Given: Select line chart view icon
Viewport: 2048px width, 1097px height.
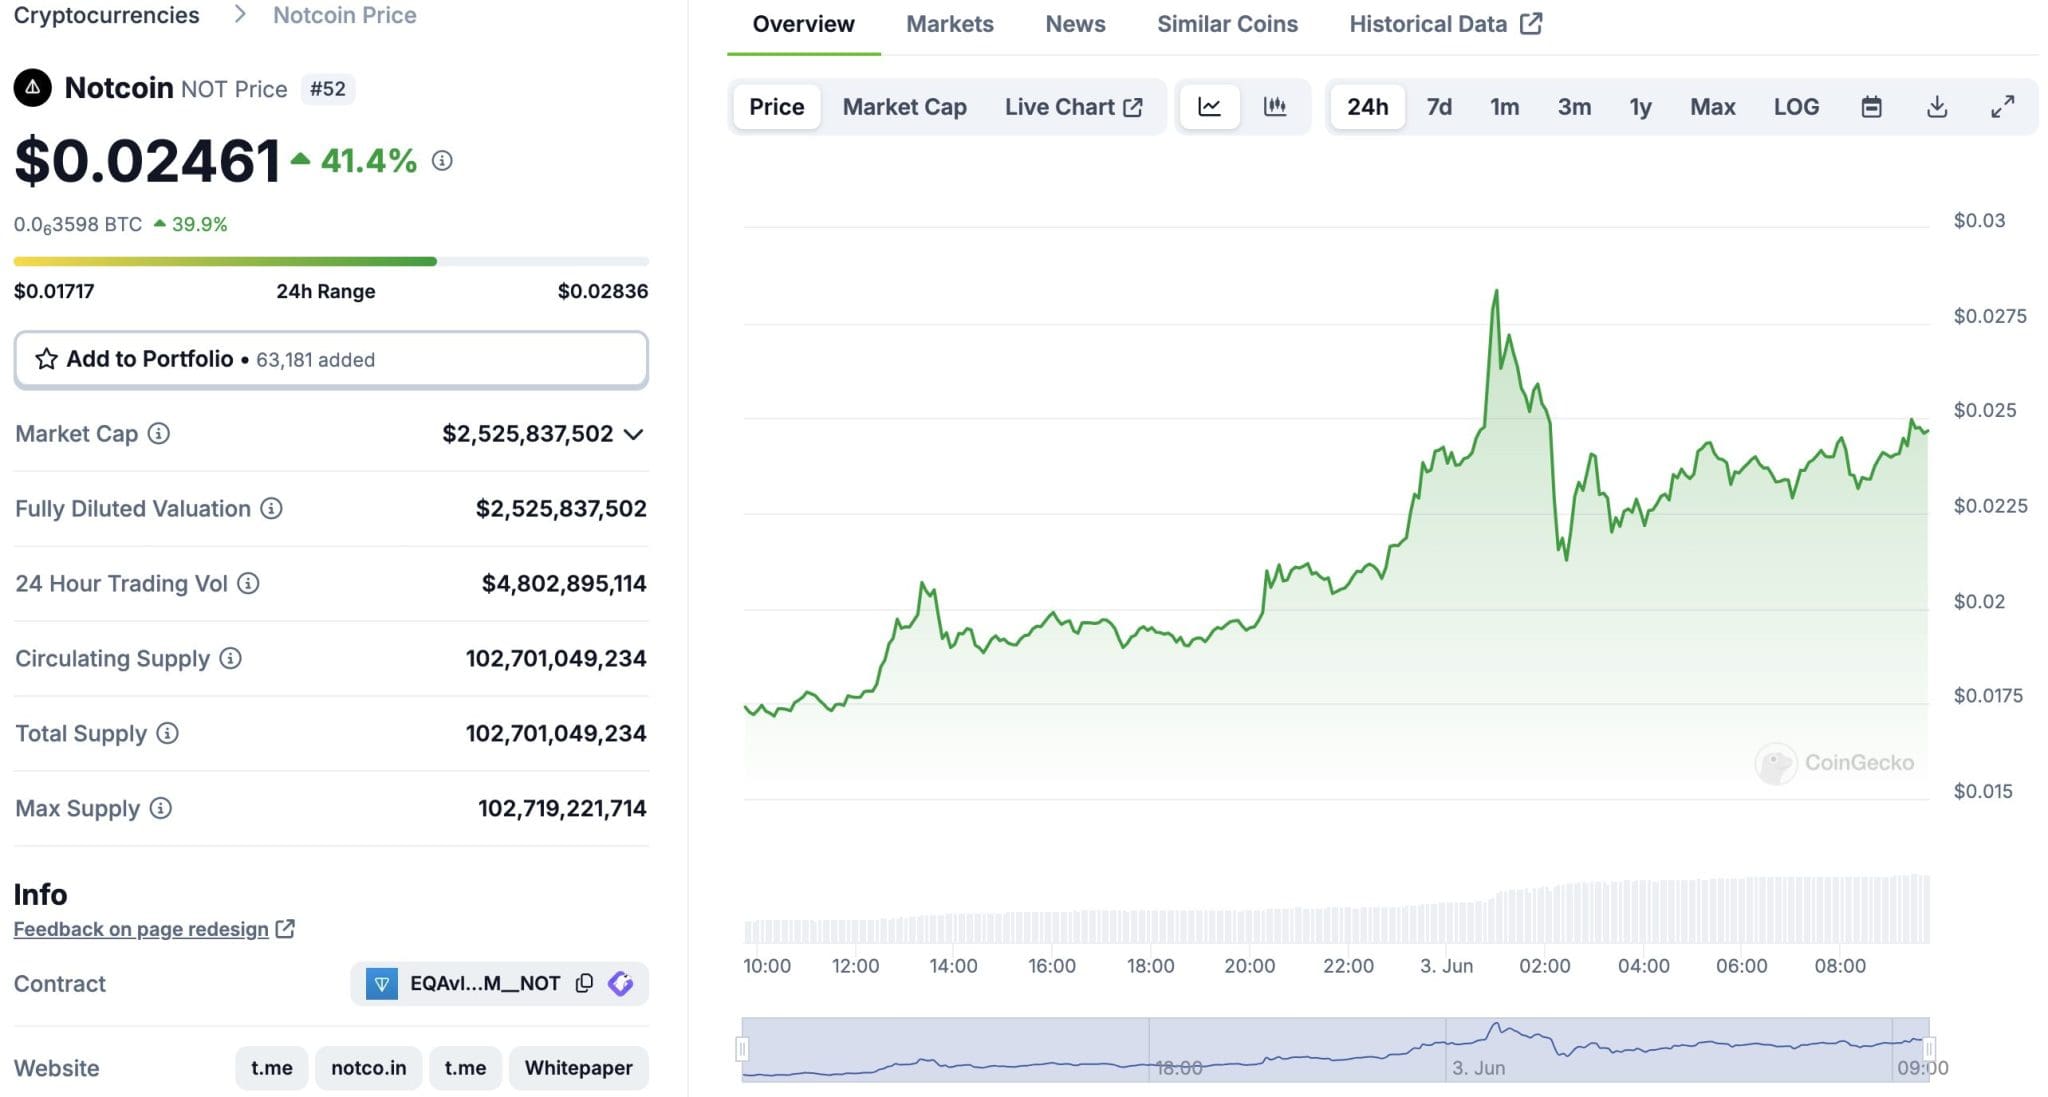Looking at the screenshot, I should tap(1209, 107).
